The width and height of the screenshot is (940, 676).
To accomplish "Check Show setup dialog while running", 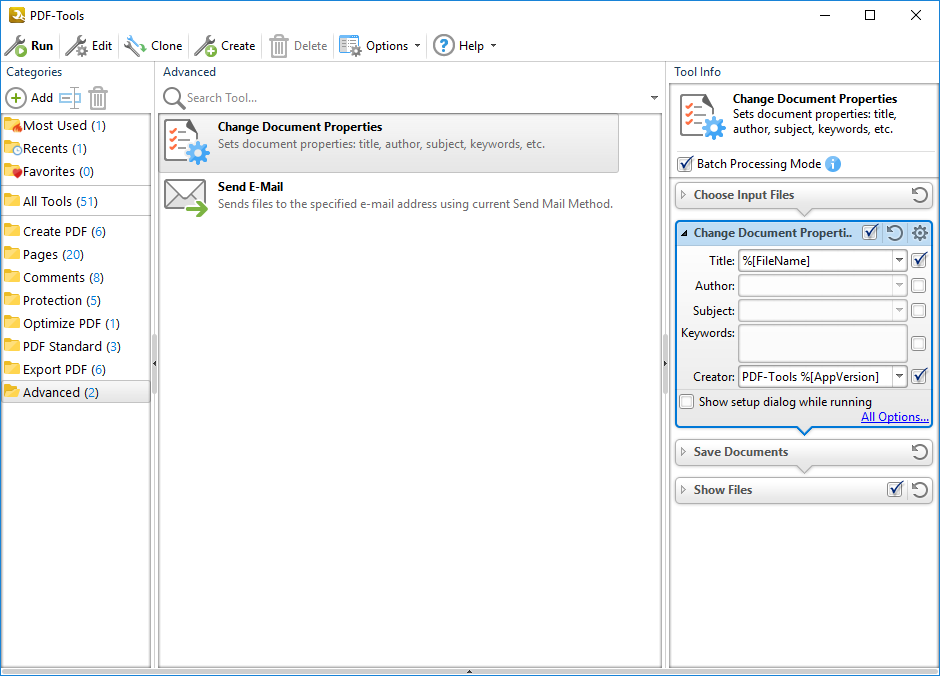I will 687,402.
